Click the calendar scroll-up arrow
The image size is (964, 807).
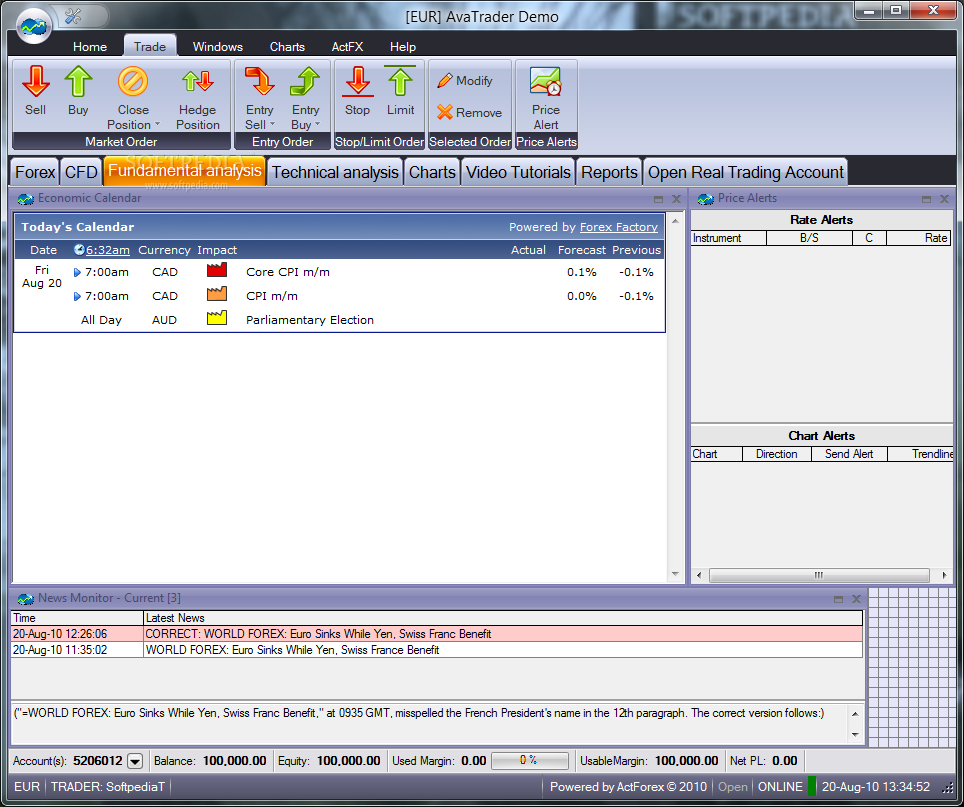[675, 220]
